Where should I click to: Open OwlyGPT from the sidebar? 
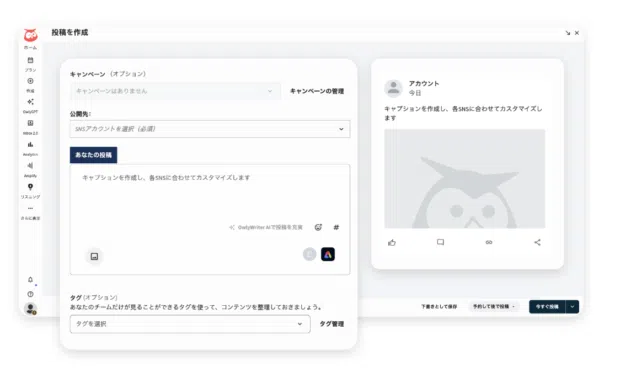pos(30,102)
